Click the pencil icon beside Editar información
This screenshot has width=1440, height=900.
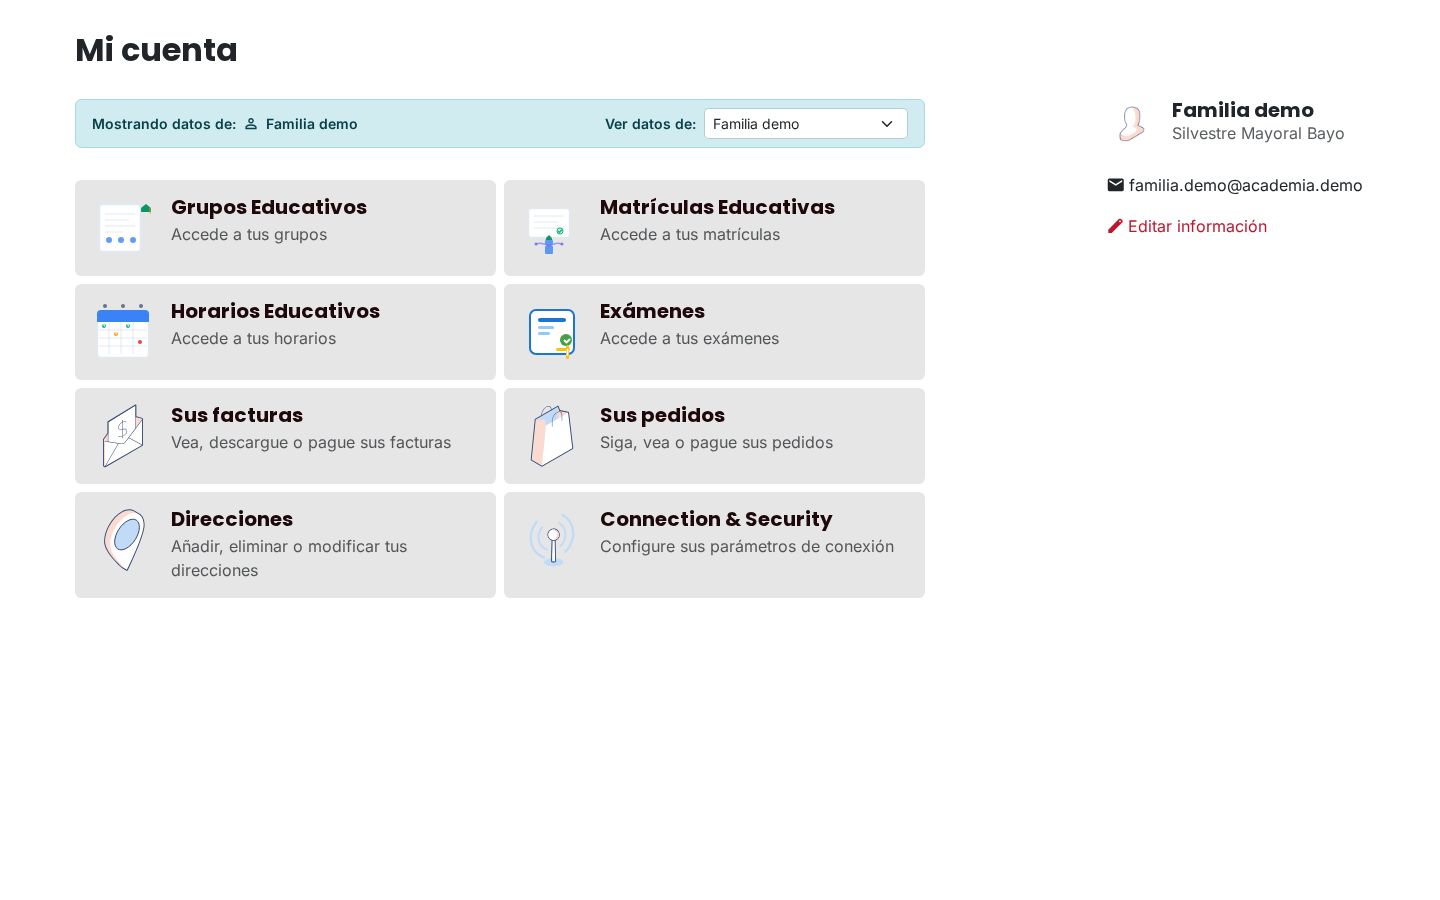coord(1116,226)
